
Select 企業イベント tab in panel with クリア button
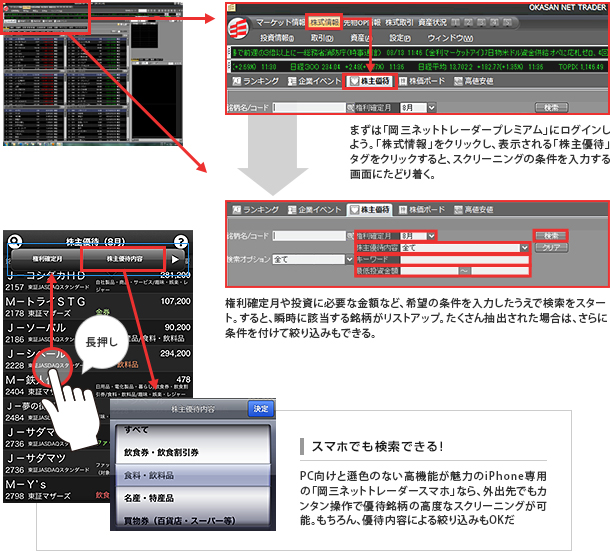tap(314, 209)
